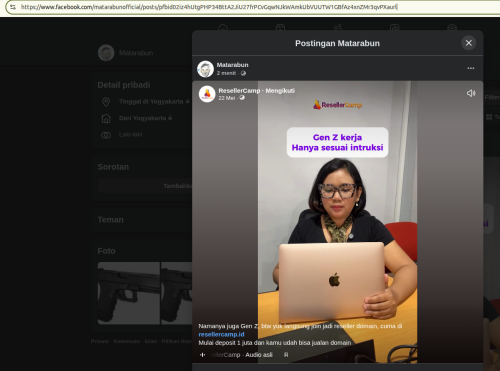Screen dimensions: 500x371
Task: Unmute the video with the speaker icon
Action: coord(471,93)
